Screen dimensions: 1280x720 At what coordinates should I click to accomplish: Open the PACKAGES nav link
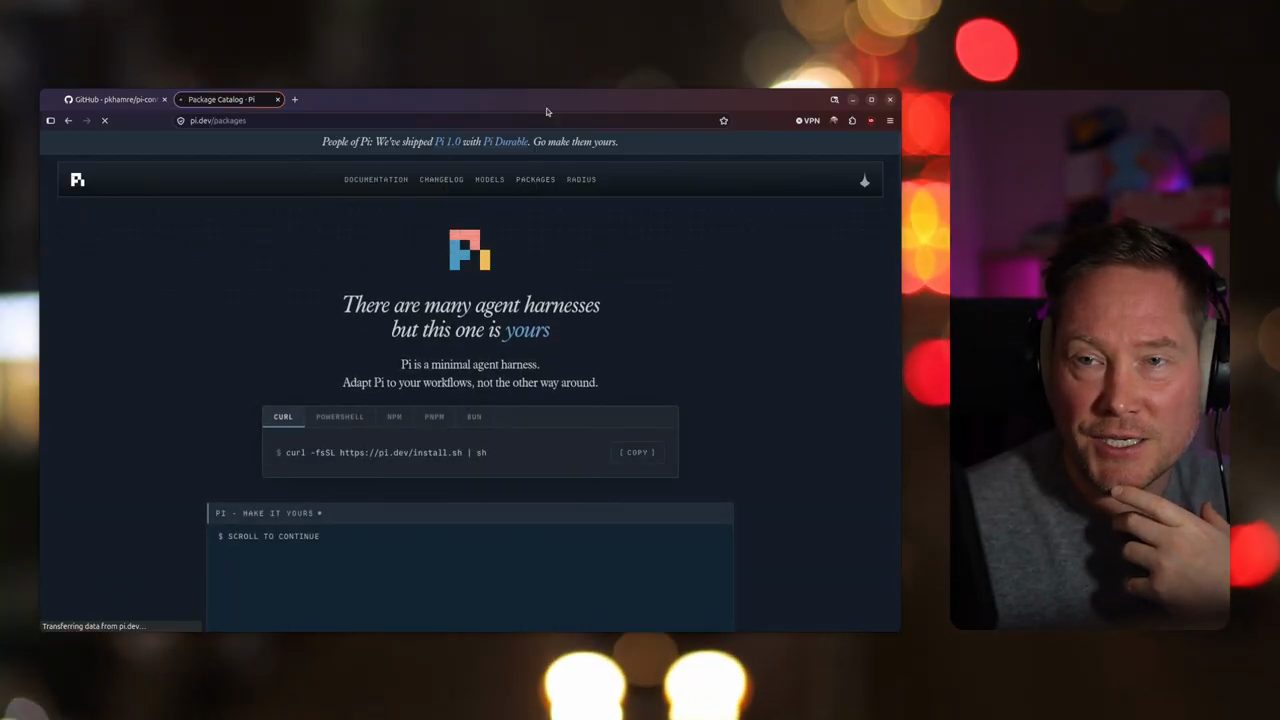click(535, 180)
